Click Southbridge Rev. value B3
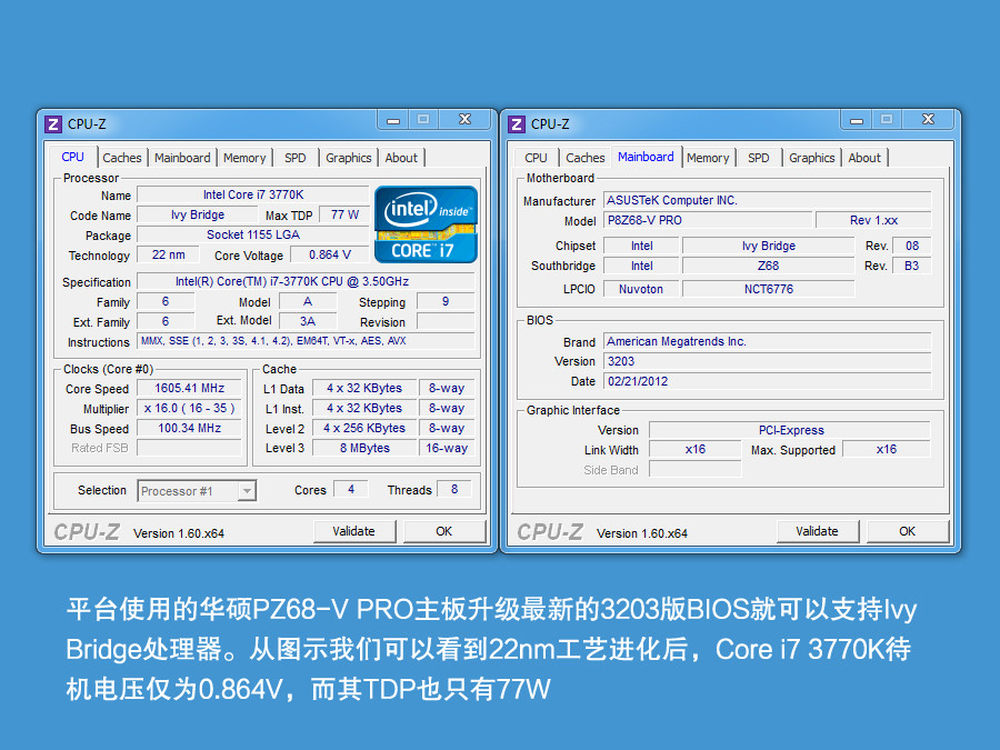1000x750 pixels. [911, 266]
